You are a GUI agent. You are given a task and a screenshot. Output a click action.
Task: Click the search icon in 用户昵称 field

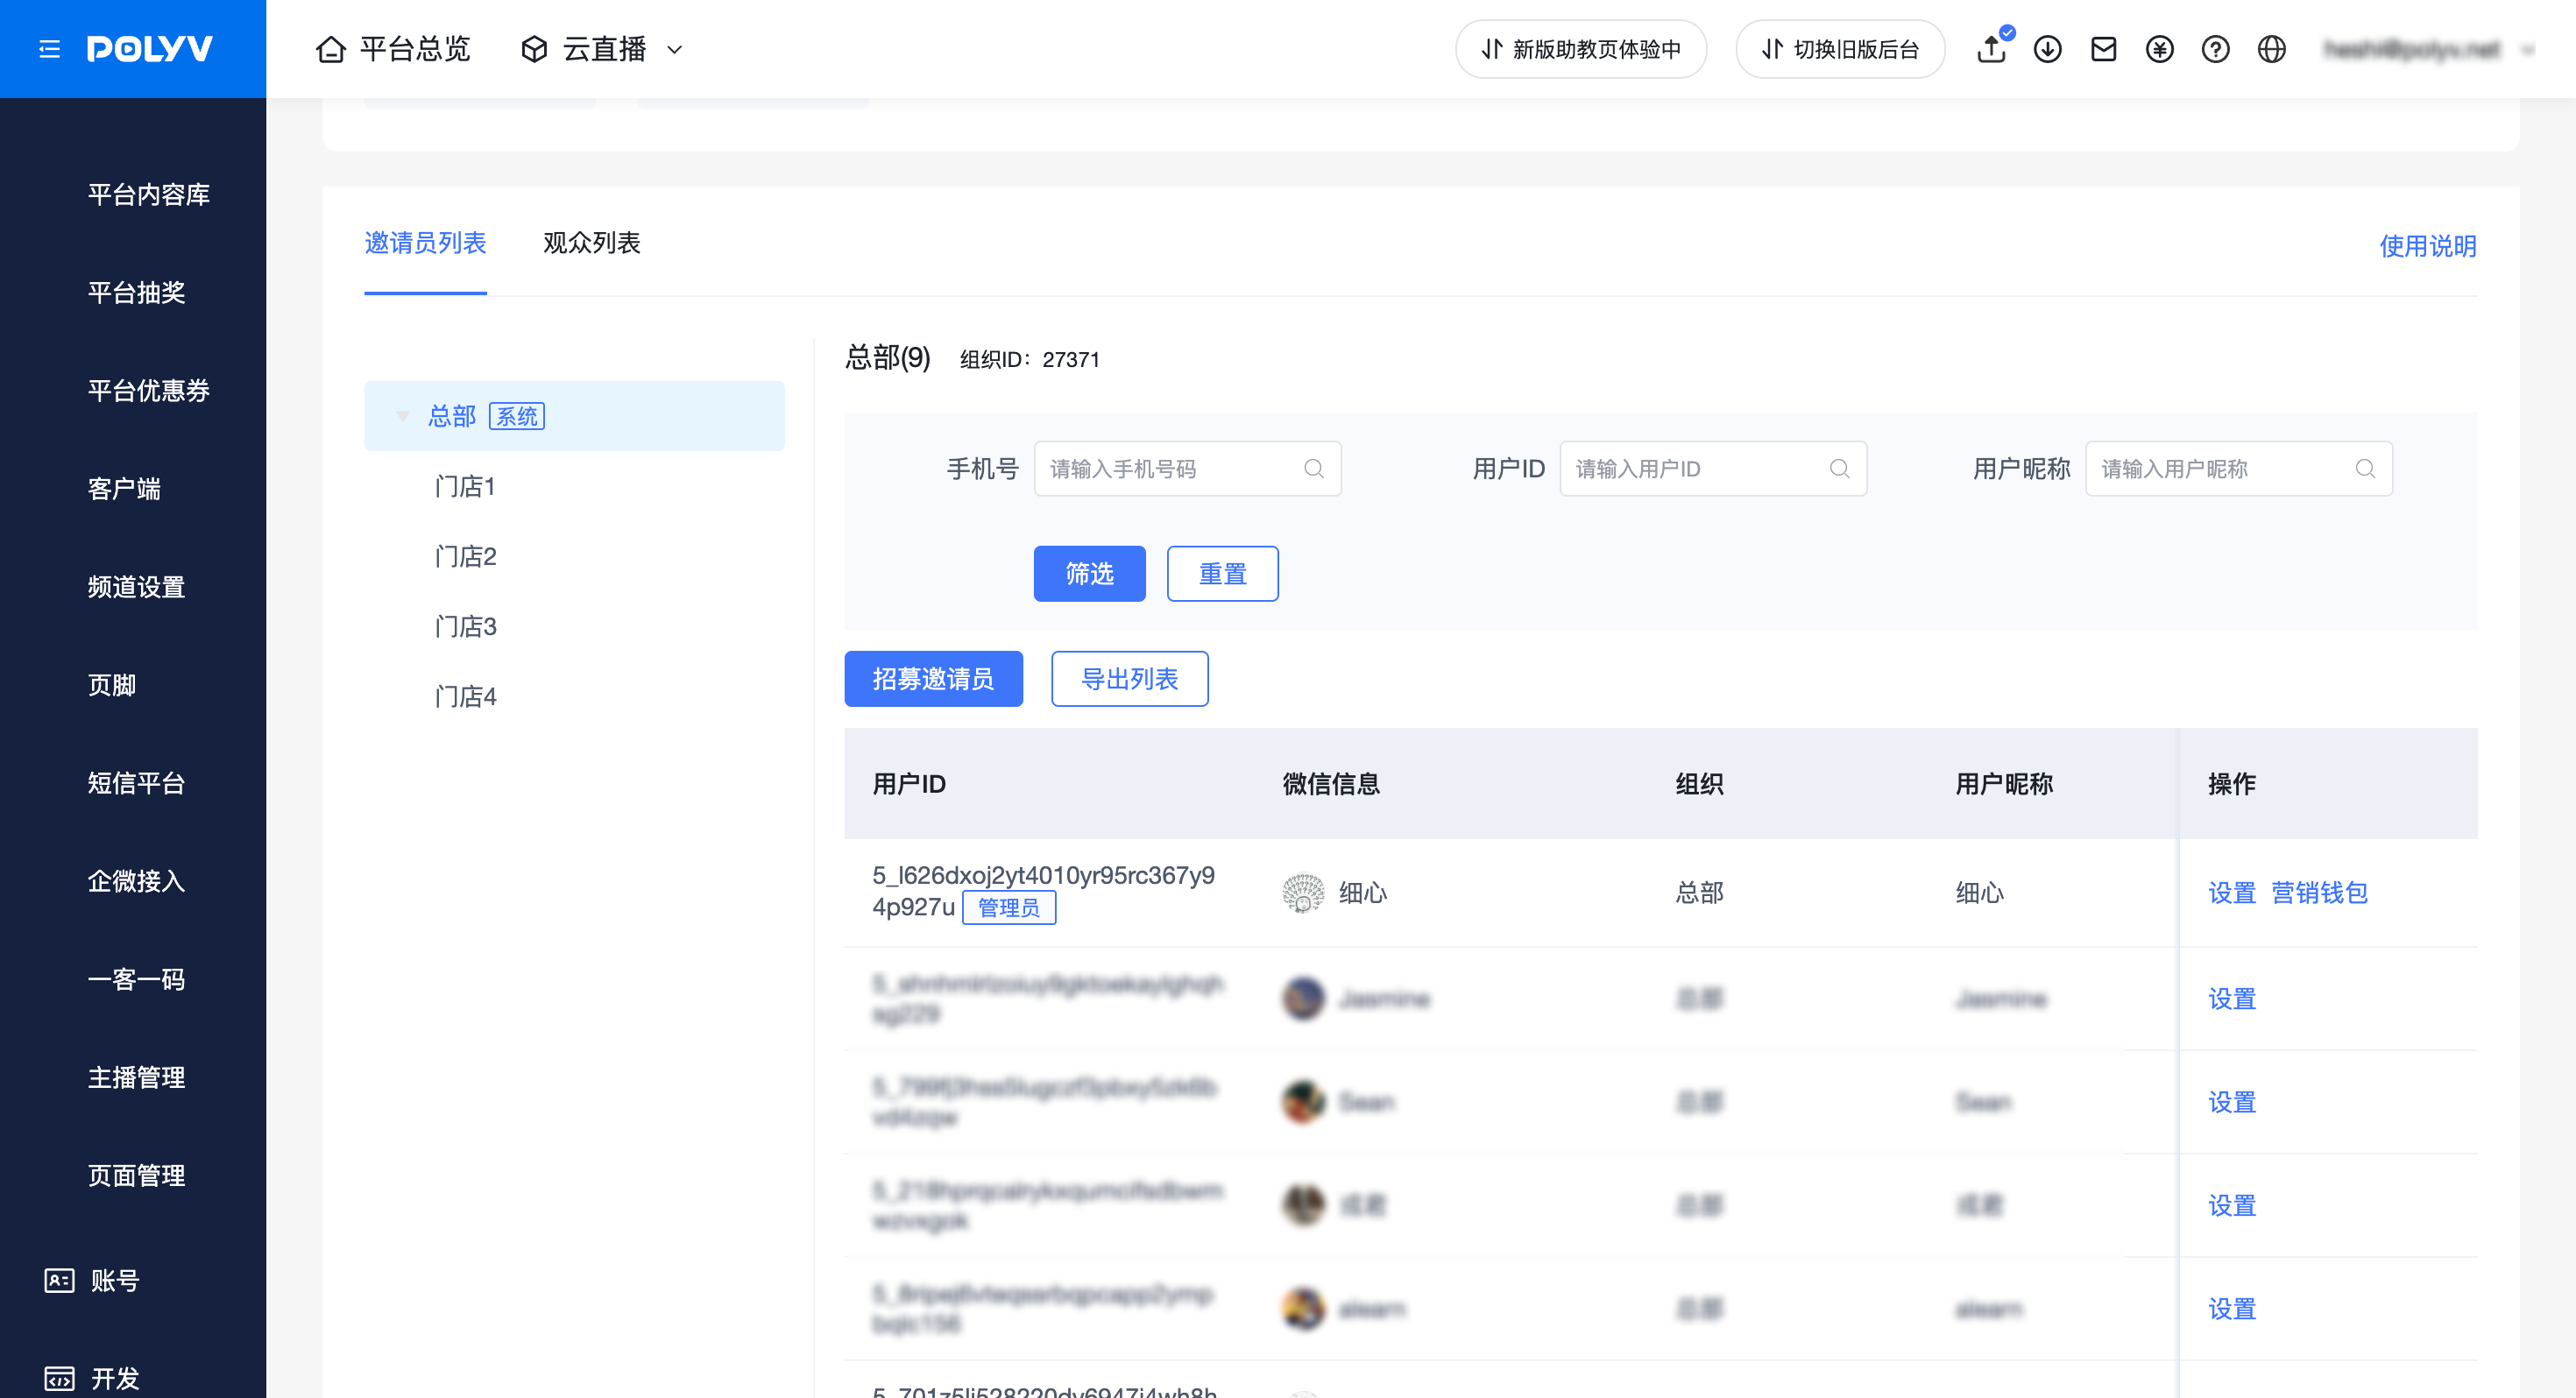(x=2365, y=469)
